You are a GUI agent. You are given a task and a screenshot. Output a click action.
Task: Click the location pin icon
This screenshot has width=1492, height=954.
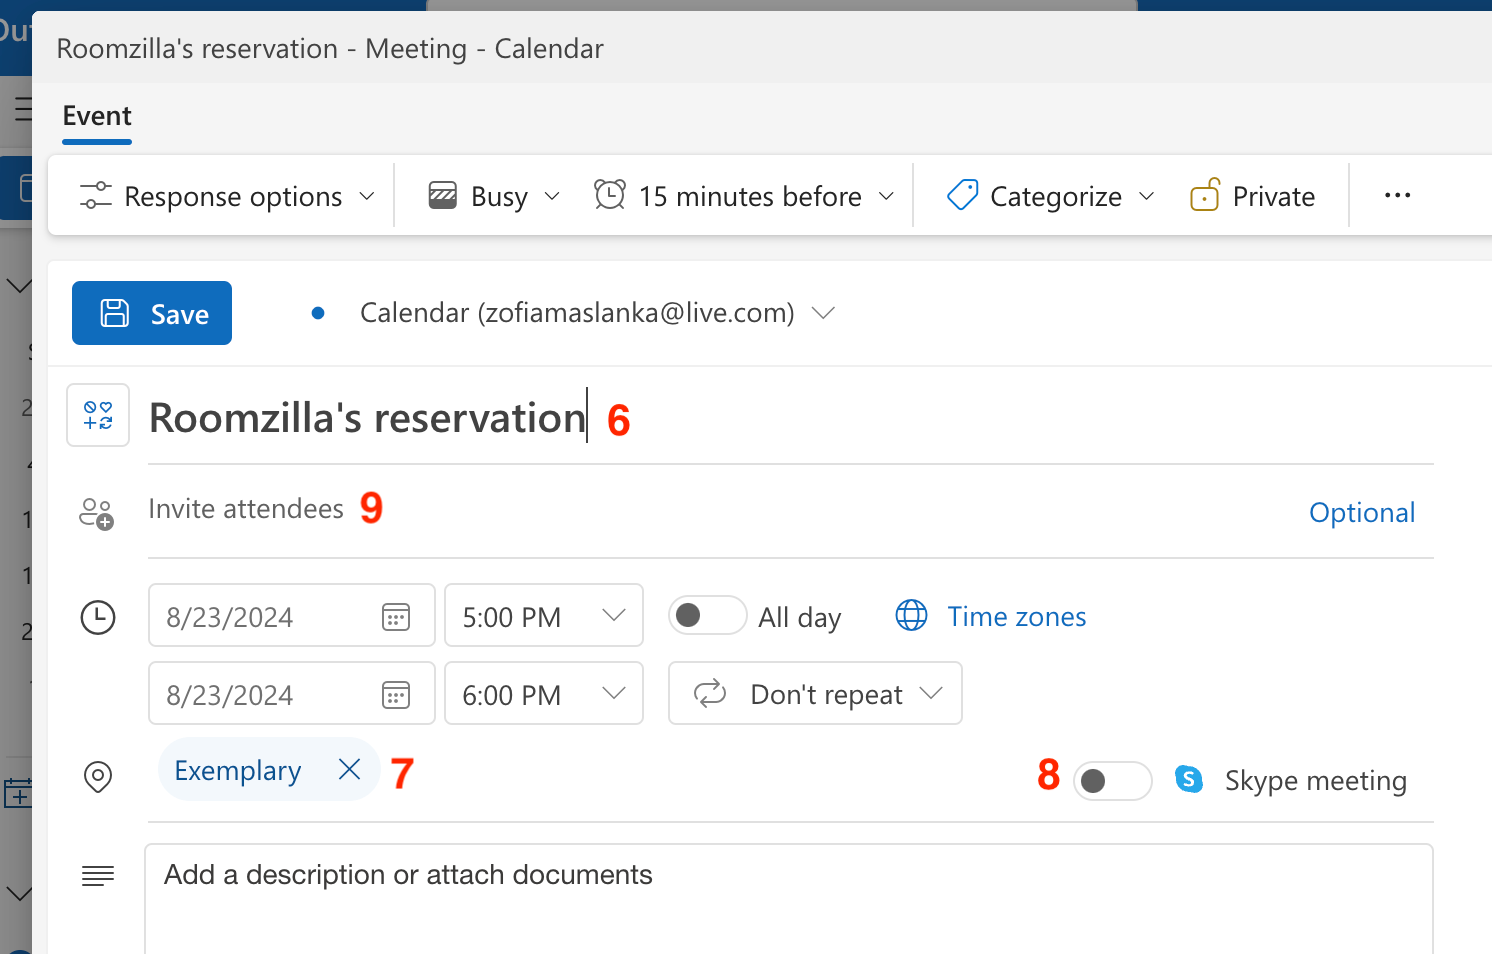(x=98, y=776)
